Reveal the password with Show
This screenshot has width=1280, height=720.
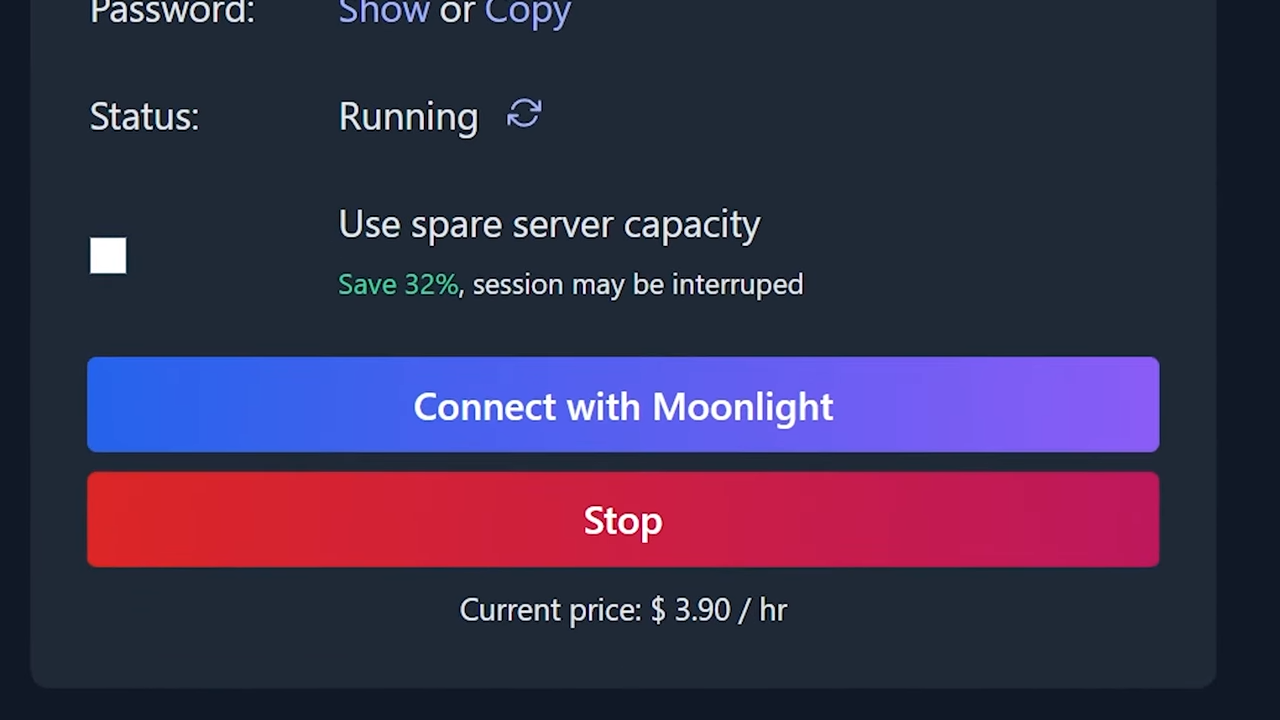(x=384, y=12)
